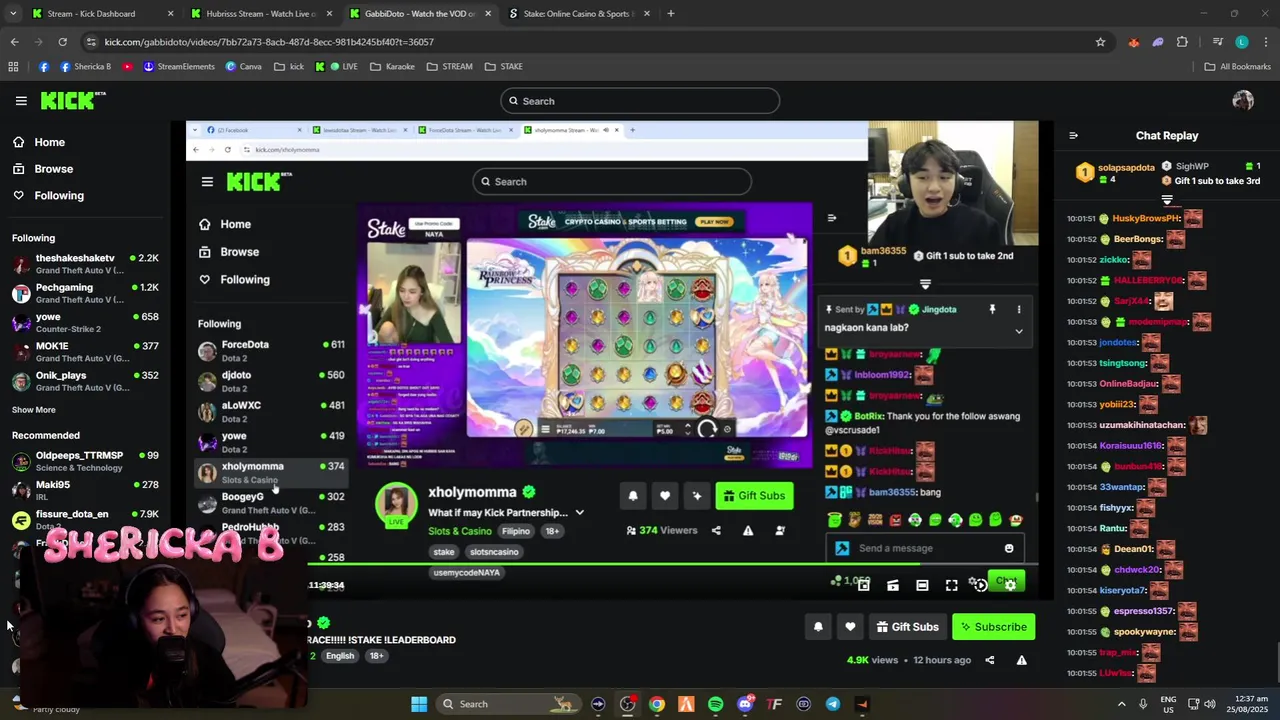Click clock and date in taskbar
Viewport: 1280px width, 720px height.
[1246, 704]
